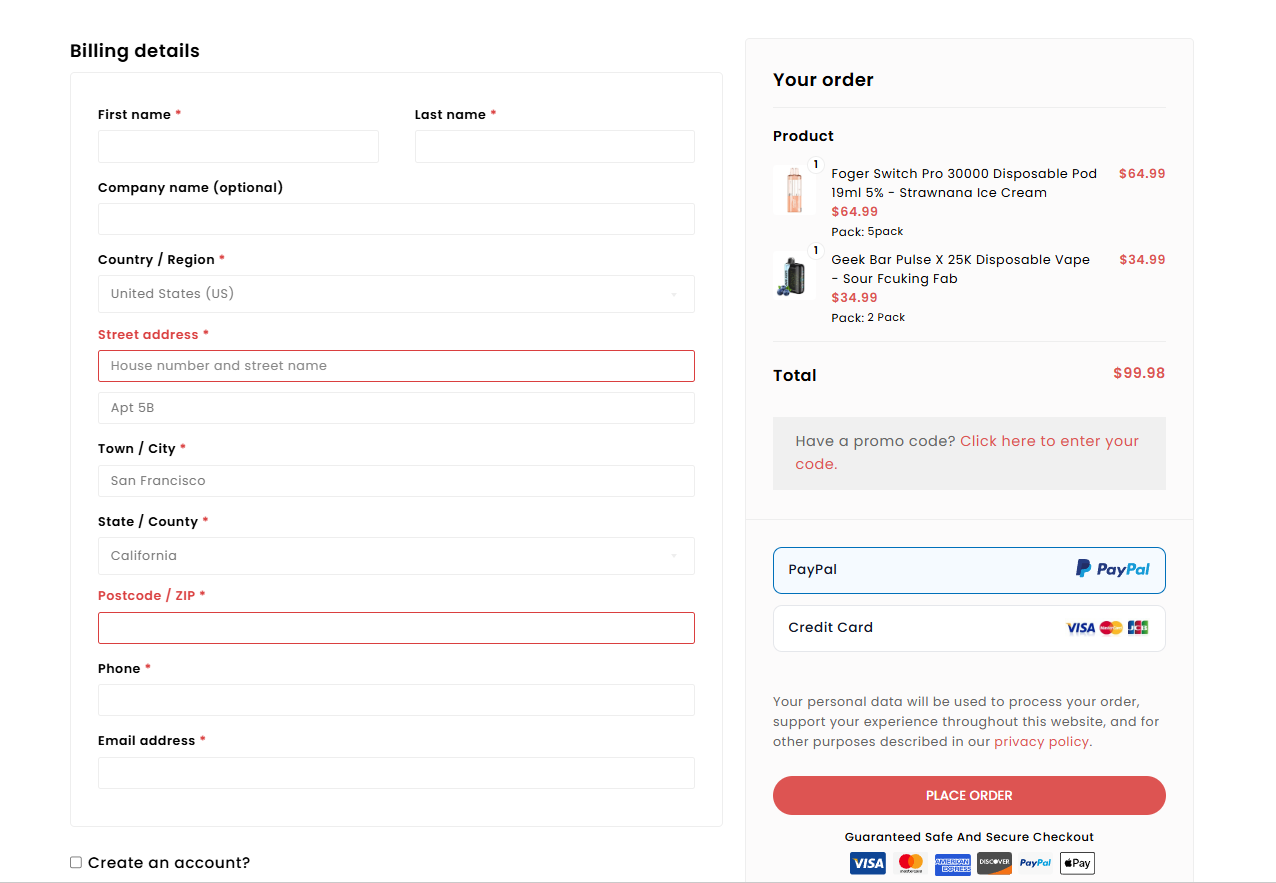Focus the Last name field
The width and height of the screenshot is (1276, 883).
555,146
